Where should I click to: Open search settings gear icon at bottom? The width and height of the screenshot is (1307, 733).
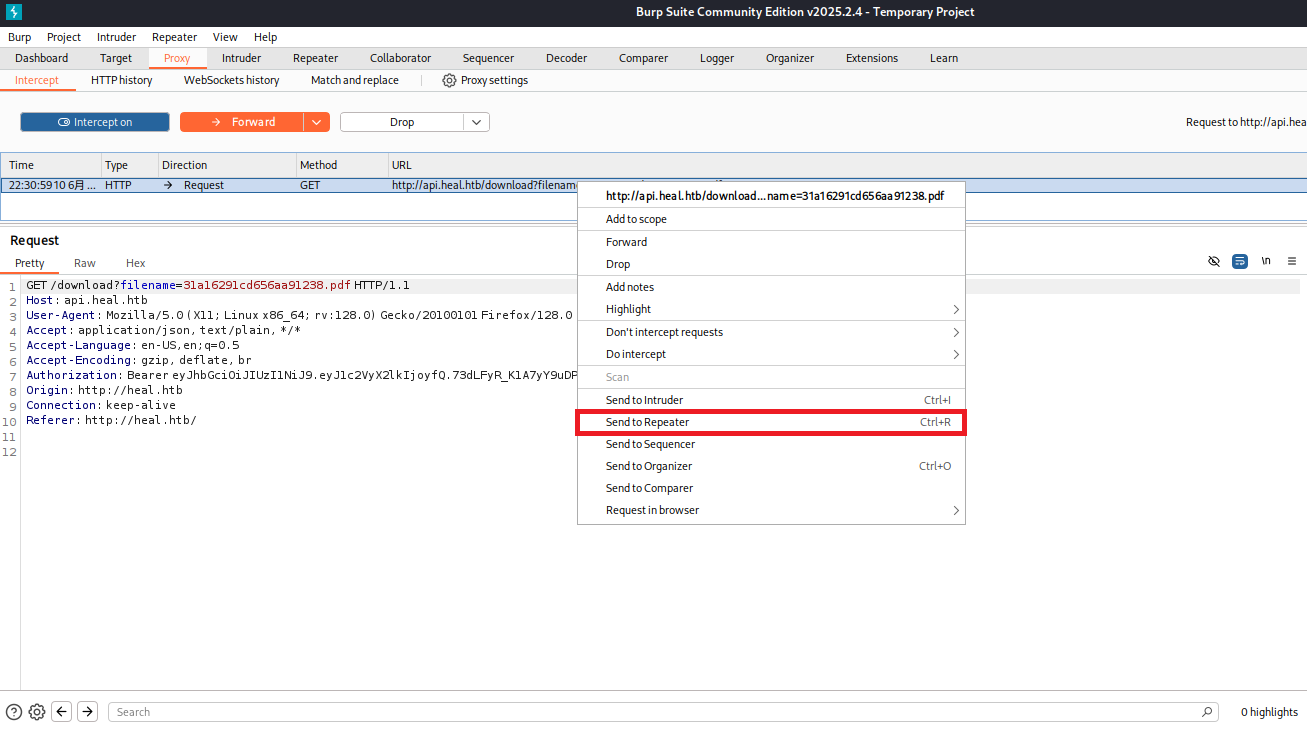coord(37,712)
